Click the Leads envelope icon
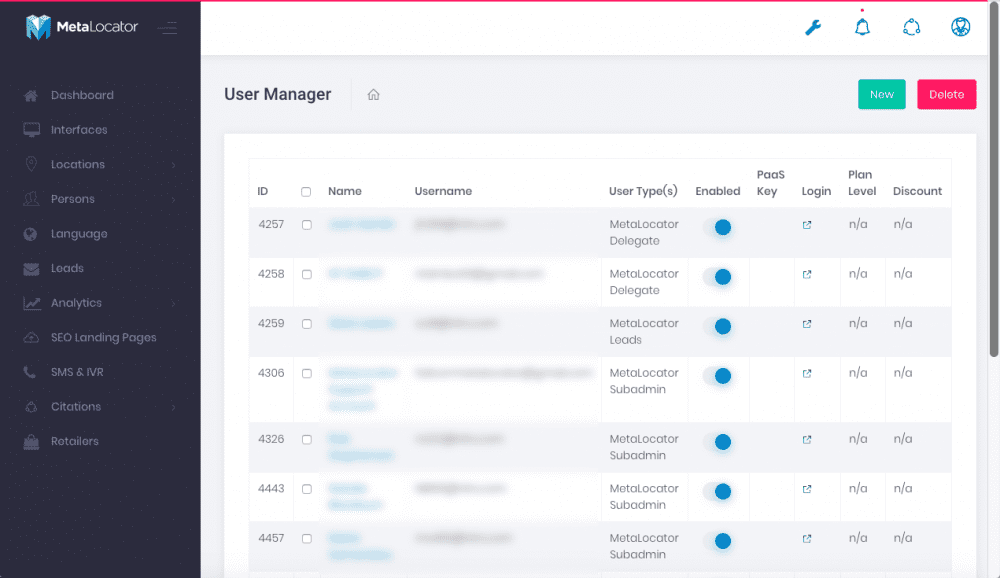1000x578 pixels. [31, 269]
